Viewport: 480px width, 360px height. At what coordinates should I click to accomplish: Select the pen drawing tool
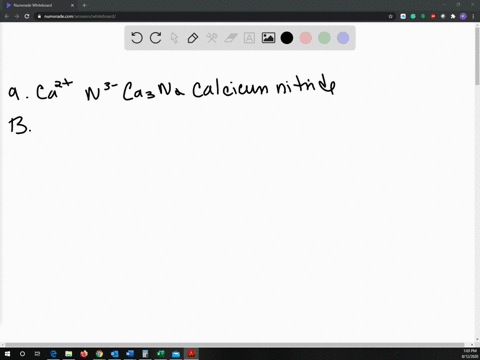(193, 38)
